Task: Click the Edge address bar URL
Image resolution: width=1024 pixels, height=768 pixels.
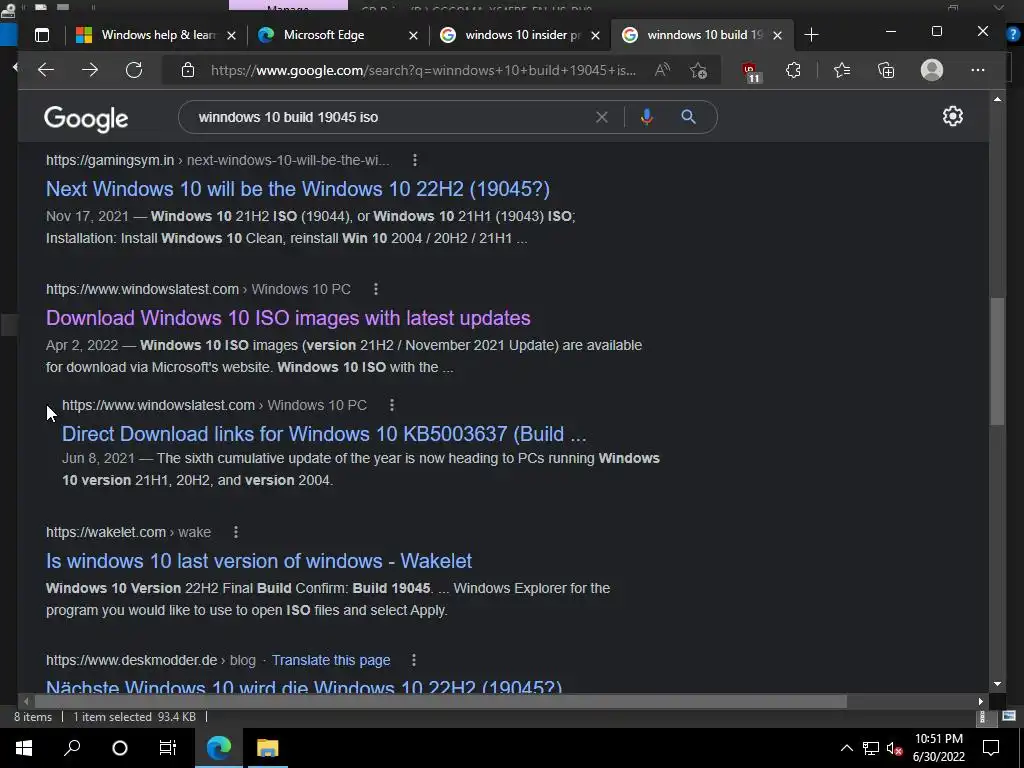Action: [x=423, y=70]
